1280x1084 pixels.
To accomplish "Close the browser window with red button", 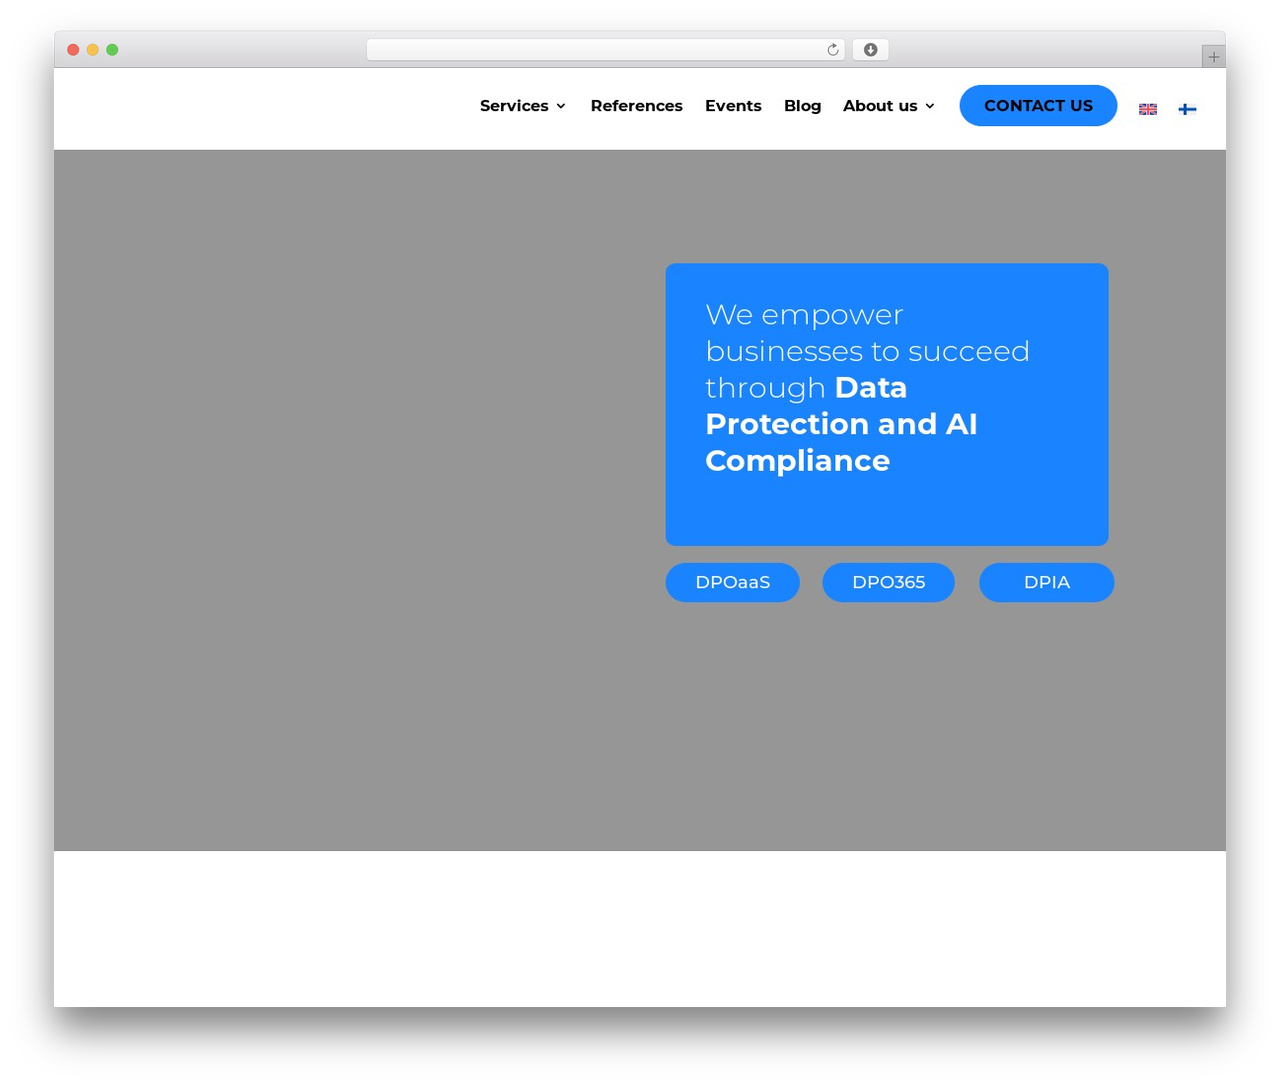I will [x=73, y=50].
